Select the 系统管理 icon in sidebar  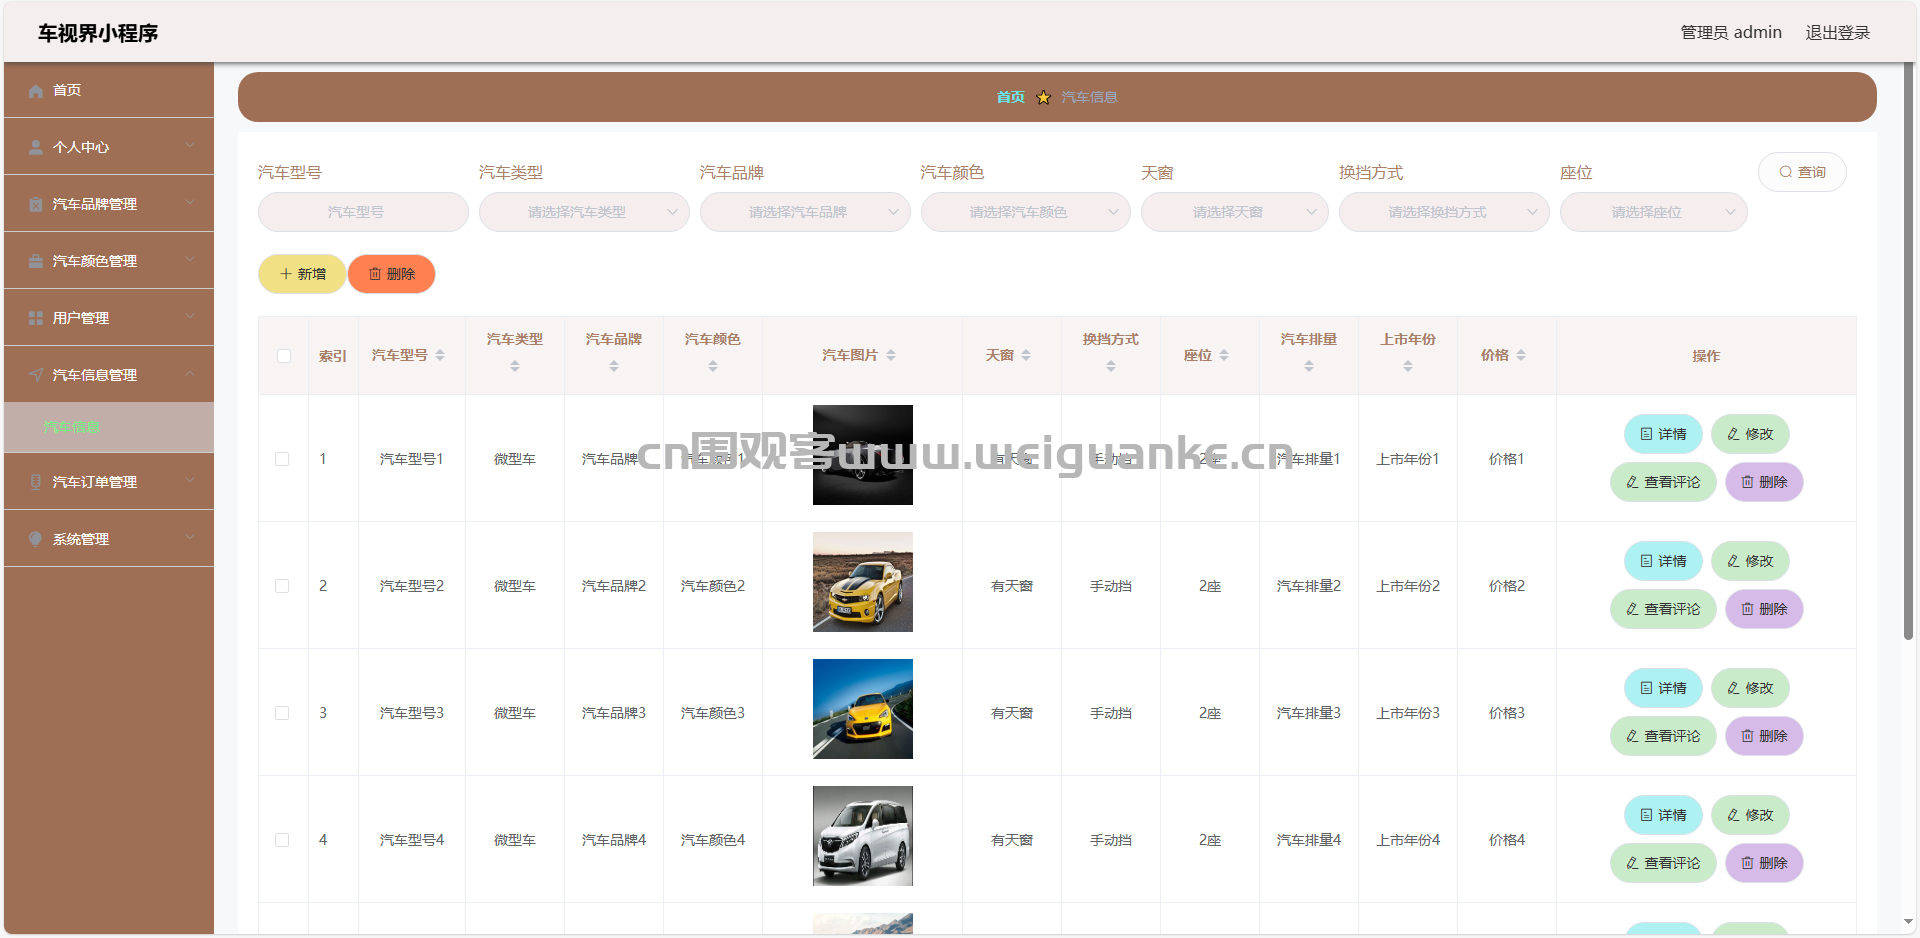34,539
